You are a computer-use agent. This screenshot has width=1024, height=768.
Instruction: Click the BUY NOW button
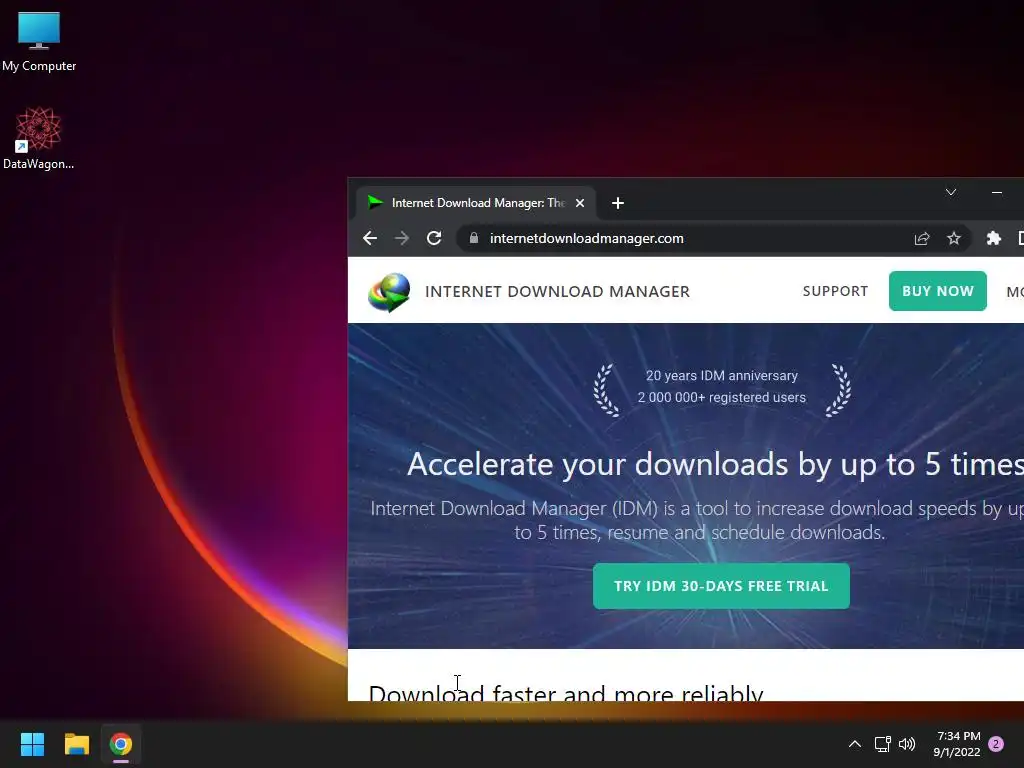[x=938, y=291]
